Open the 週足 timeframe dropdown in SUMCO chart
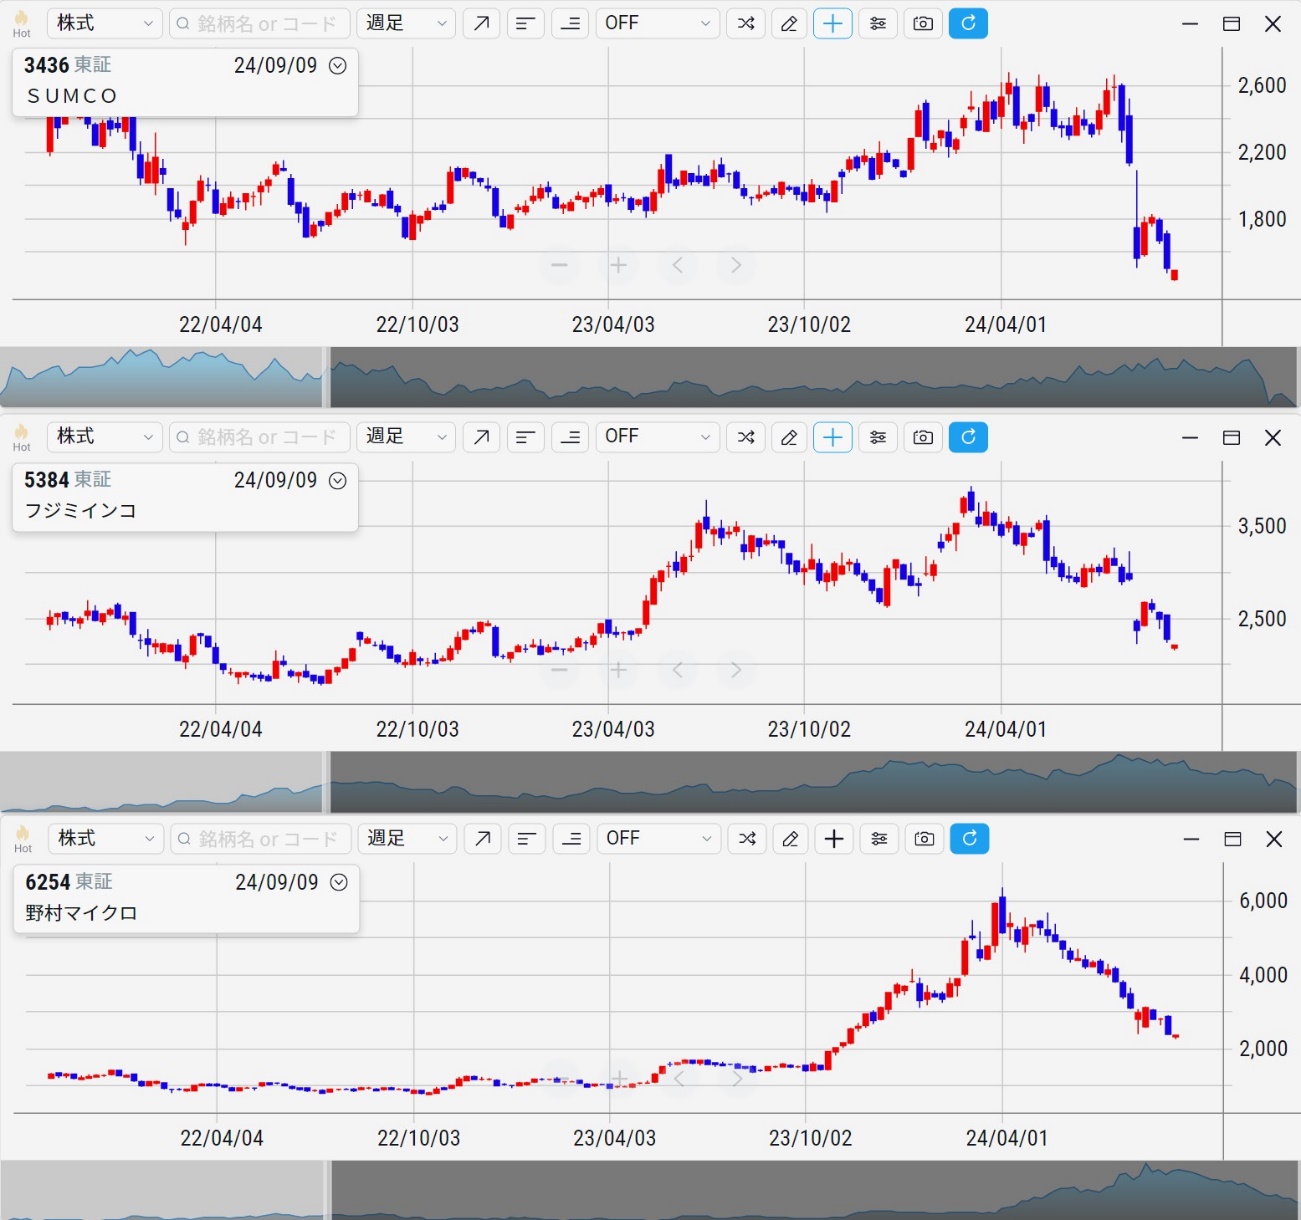The image size is (1301, 1220). click(405, 23)
